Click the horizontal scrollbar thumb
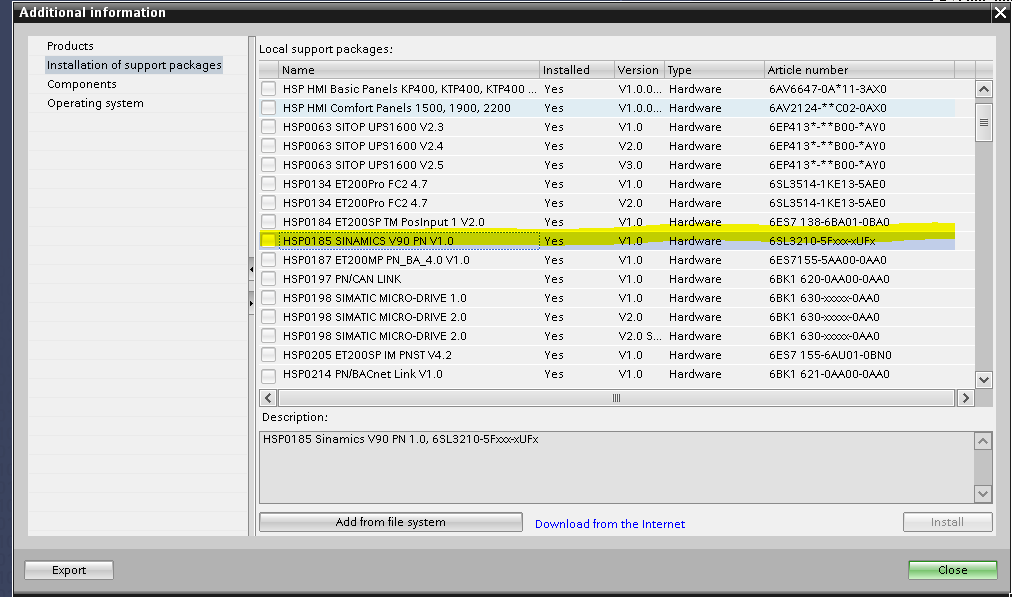Image resolution: width=1012 pixels, height=597 pixels. point(616,398)
